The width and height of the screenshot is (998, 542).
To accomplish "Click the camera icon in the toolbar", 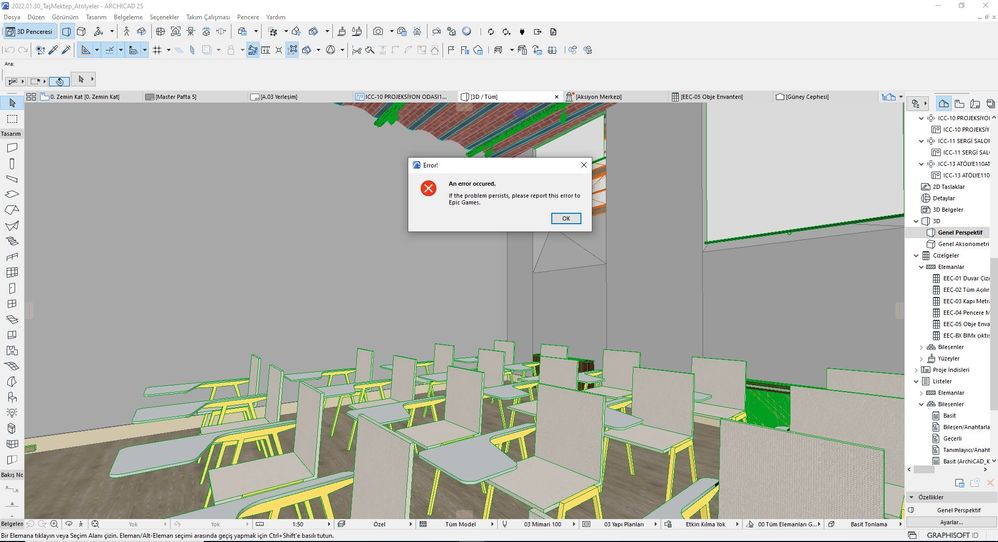I will click(378, 32).
